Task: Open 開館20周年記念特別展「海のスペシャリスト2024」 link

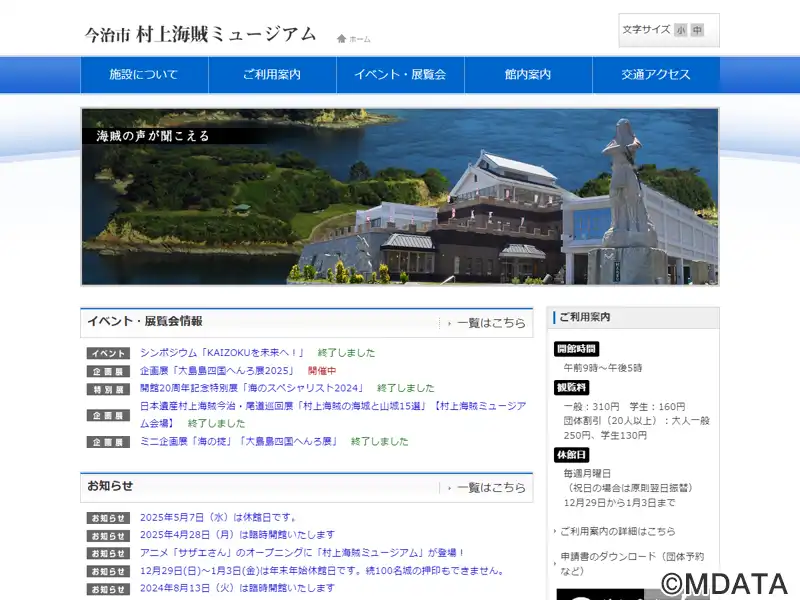Action: (252, 388)
